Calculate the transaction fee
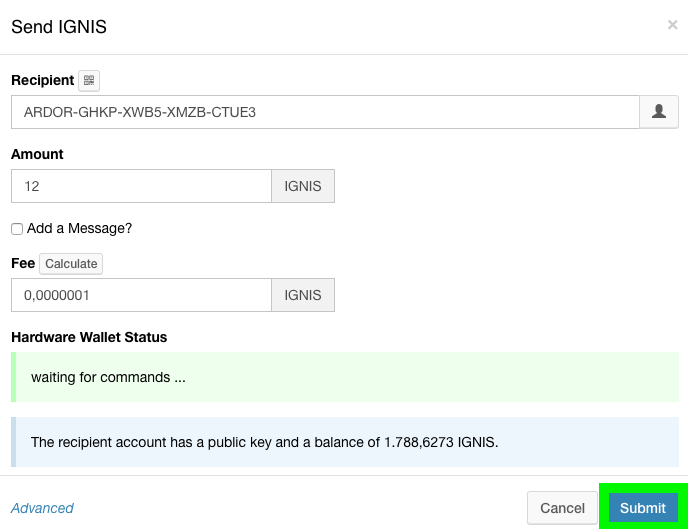The height and width of the screenshot is (529, 688). 71,264
